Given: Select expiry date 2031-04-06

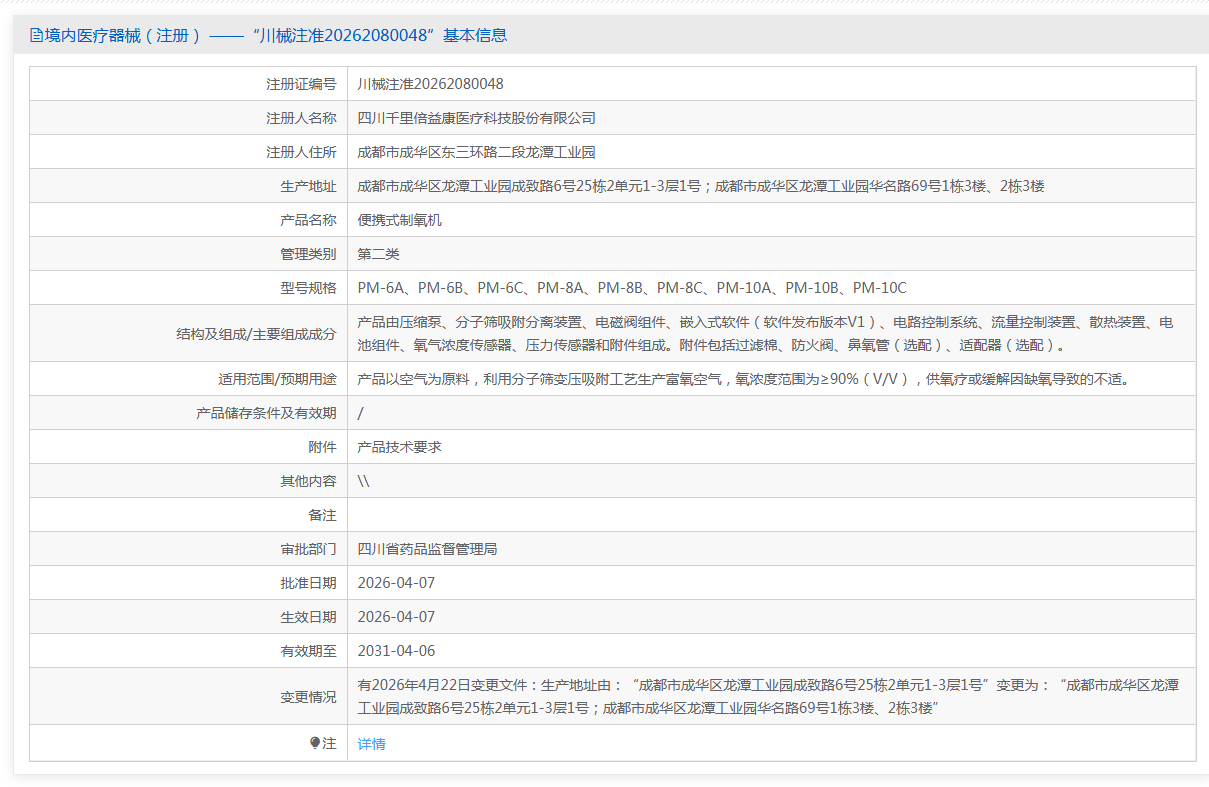Looking at the screenshot, I should pyautogui.click(x=397, y=651).
